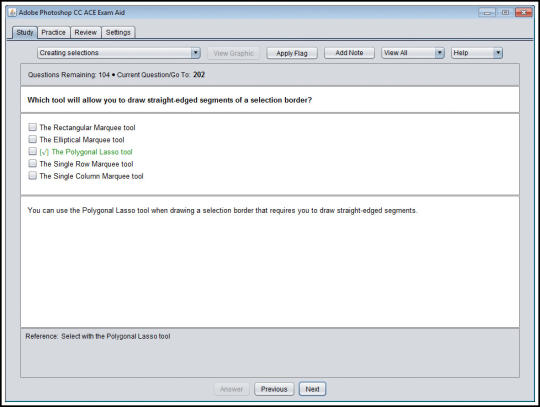Click the Questions Remaining: 104 label
The height and width of the screenshot is (407, 540).
pos(69,75)
